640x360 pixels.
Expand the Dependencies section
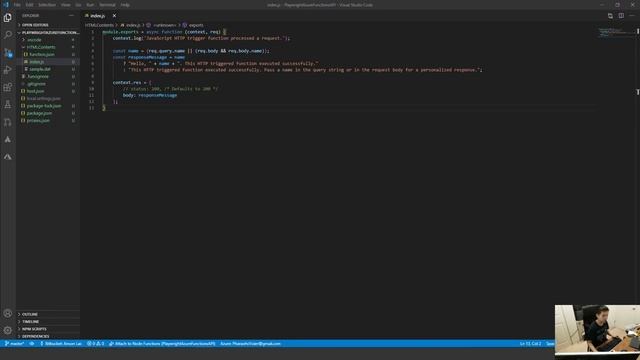(x=48, y=336)
